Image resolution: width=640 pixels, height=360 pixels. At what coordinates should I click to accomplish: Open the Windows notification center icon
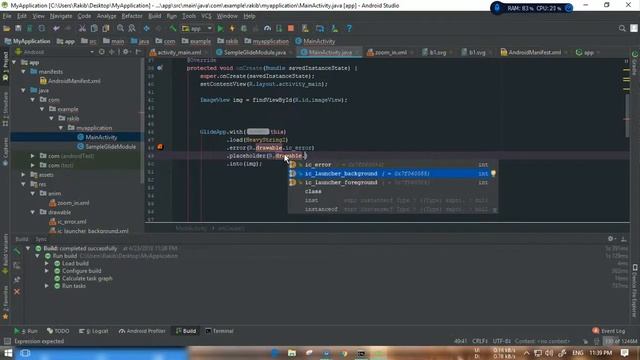625,353
